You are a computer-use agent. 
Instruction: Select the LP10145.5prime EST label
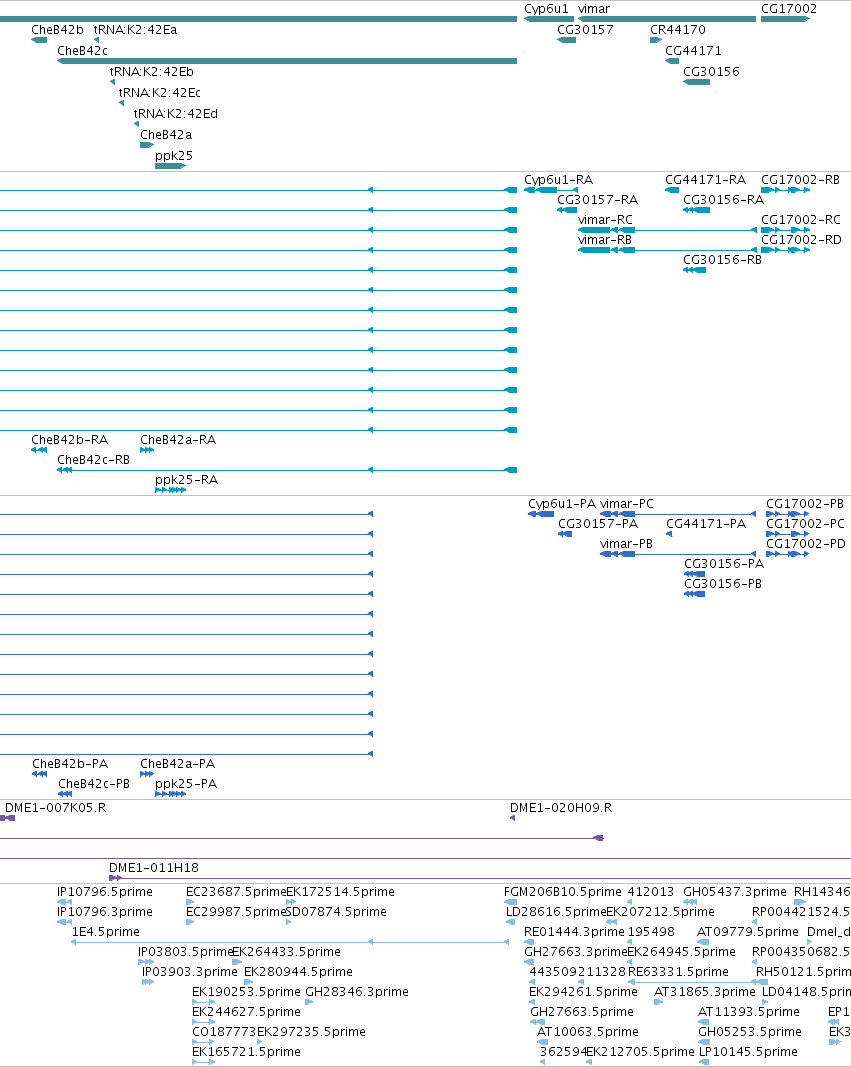[748, 1052]
